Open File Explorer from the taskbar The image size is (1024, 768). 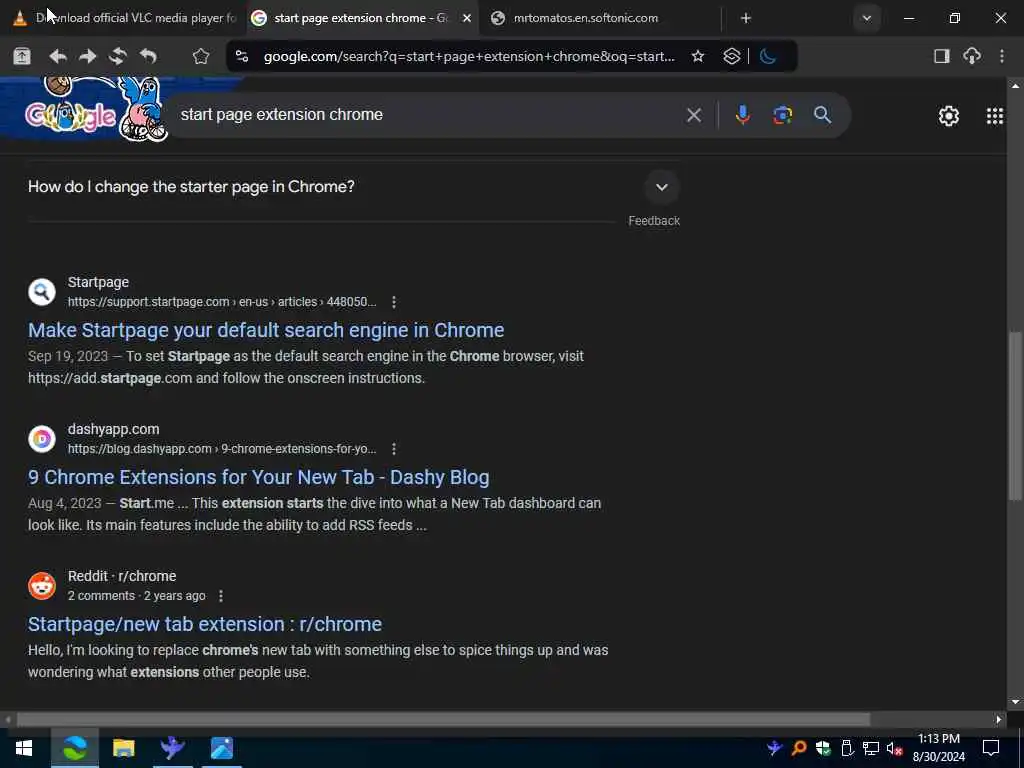123,748
